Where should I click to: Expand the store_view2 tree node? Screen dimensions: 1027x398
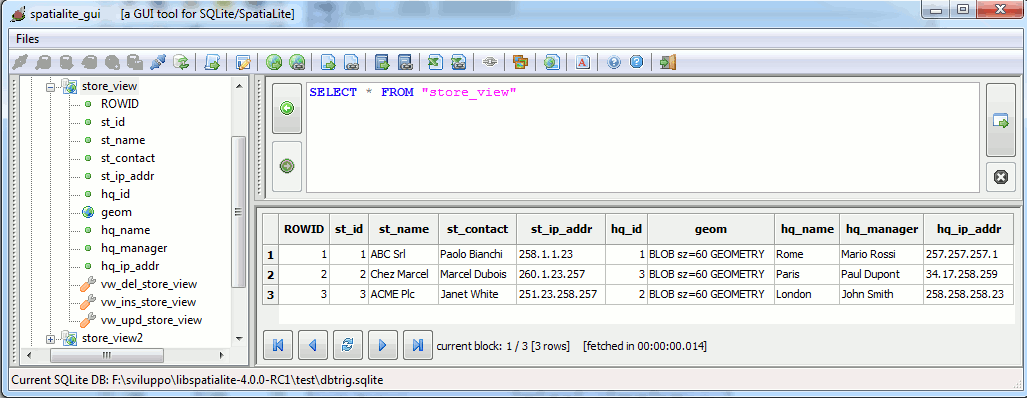pos(50,338)
